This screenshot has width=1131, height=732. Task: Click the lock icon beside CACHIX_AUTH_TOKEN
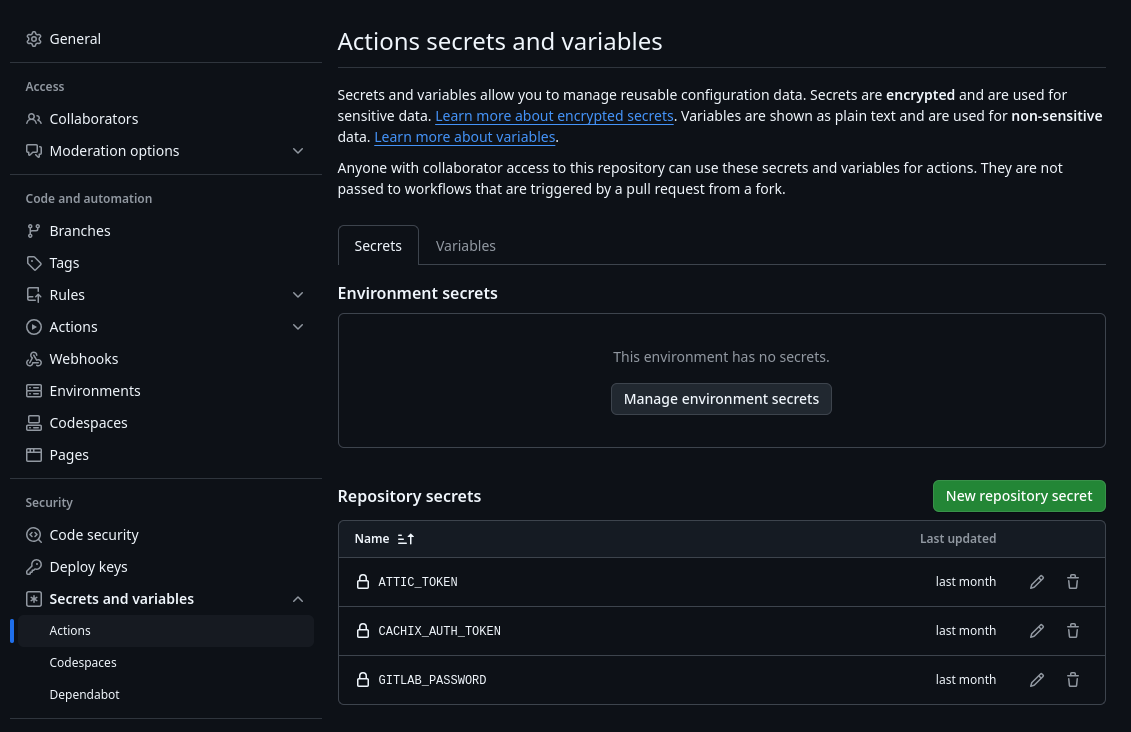coord(362,630)
